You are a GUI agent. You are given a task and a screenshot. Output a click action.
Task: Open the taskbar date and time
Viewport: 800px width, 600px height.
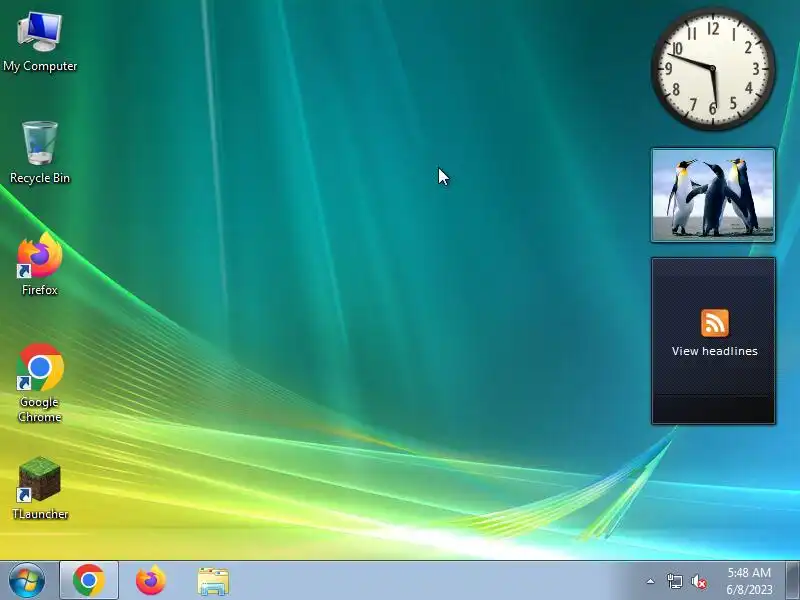click(x=749, y=581)
